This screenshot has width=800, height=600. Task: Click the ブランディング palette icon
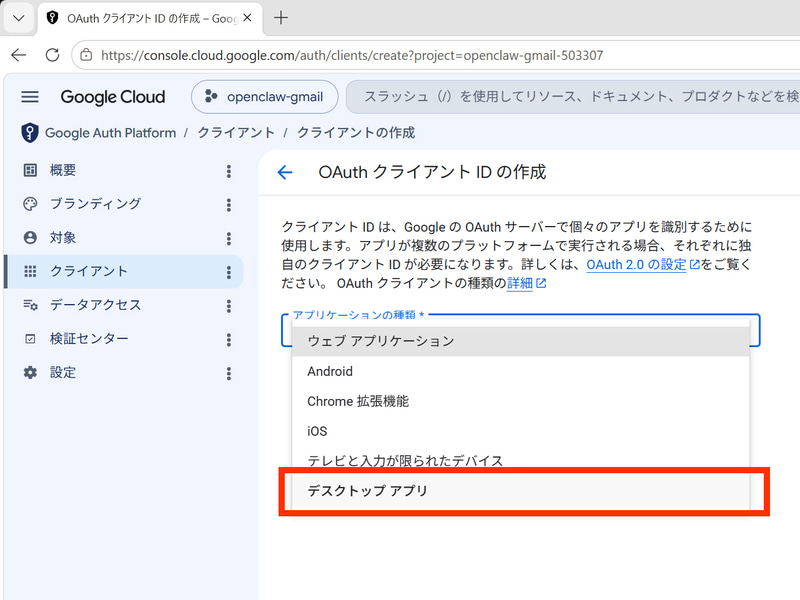(x=30, y=204)
